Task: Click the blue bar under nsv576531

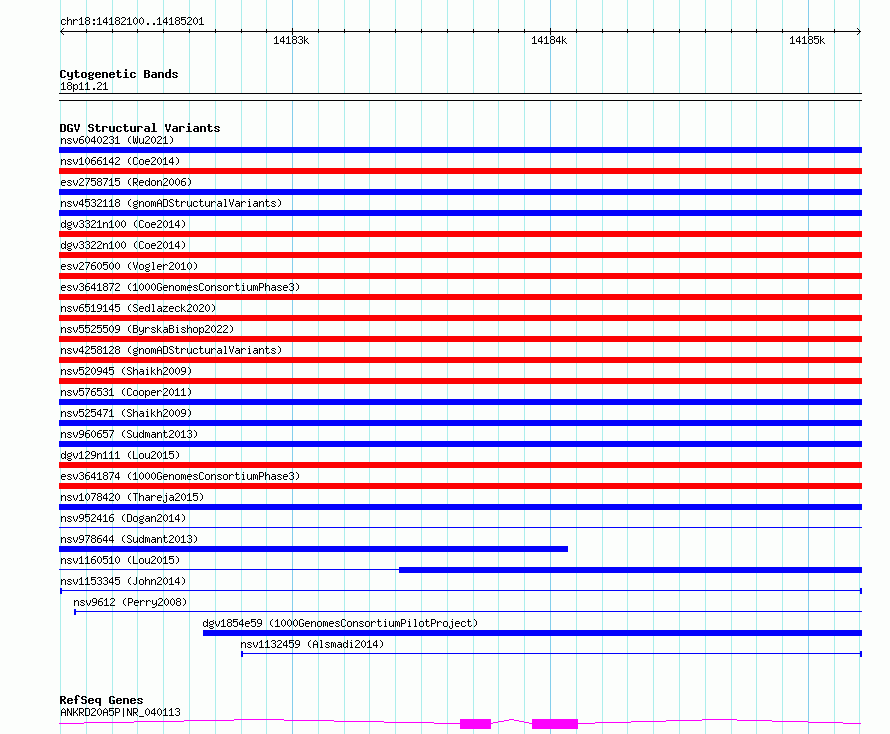Action: pos(460,402)
